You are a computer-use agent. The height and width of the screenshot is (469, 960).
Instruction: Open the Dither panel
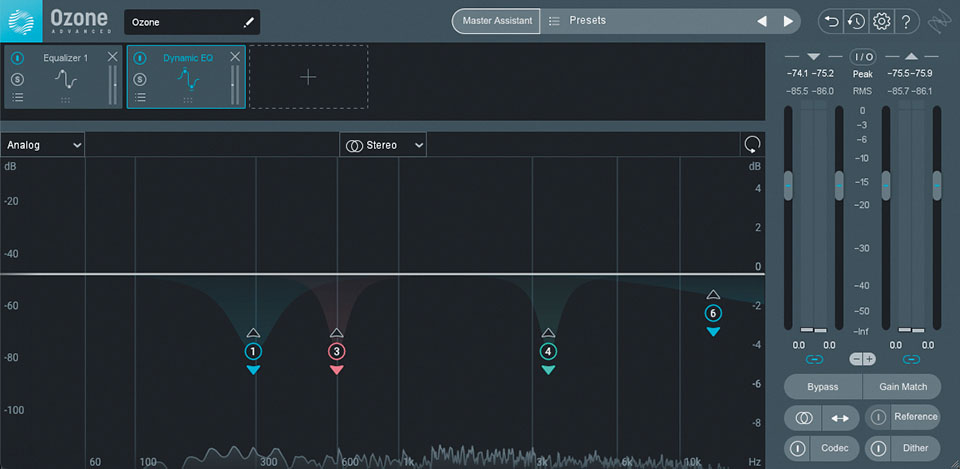(916, 448)
